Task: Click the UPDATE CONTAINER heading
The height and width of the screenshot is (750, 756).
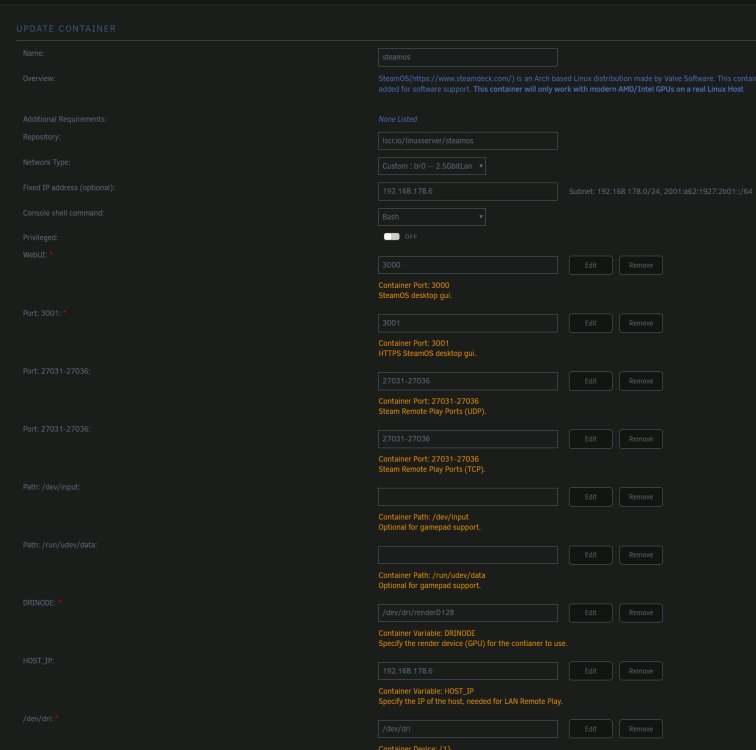Action: pyautogui.click(x=66, y=29)
